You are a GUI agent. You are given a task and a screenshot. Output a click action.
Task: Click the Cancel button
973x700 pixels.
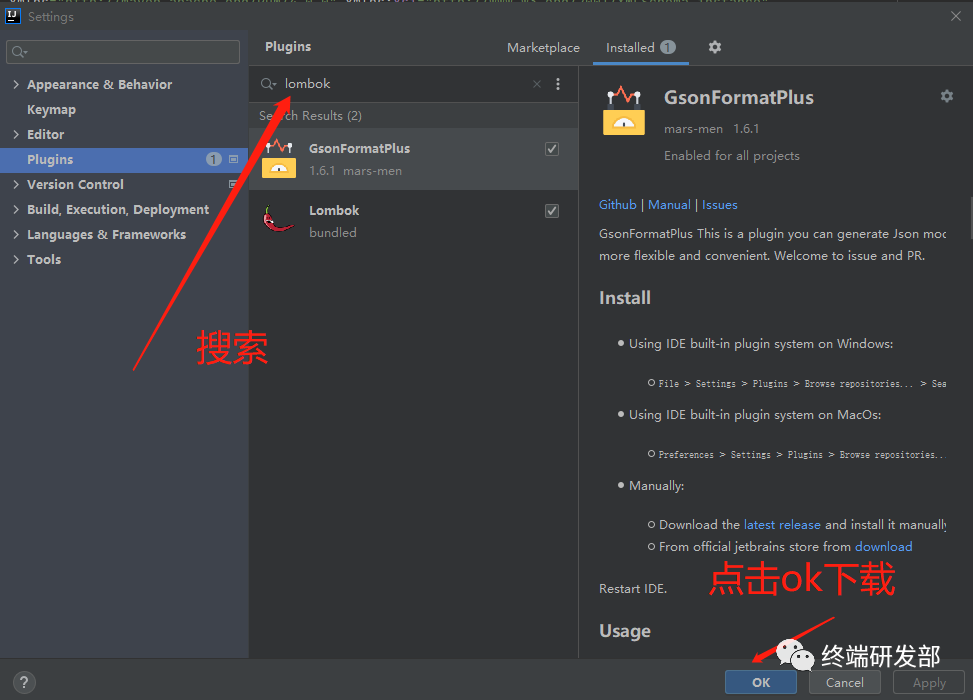point(845,683)
